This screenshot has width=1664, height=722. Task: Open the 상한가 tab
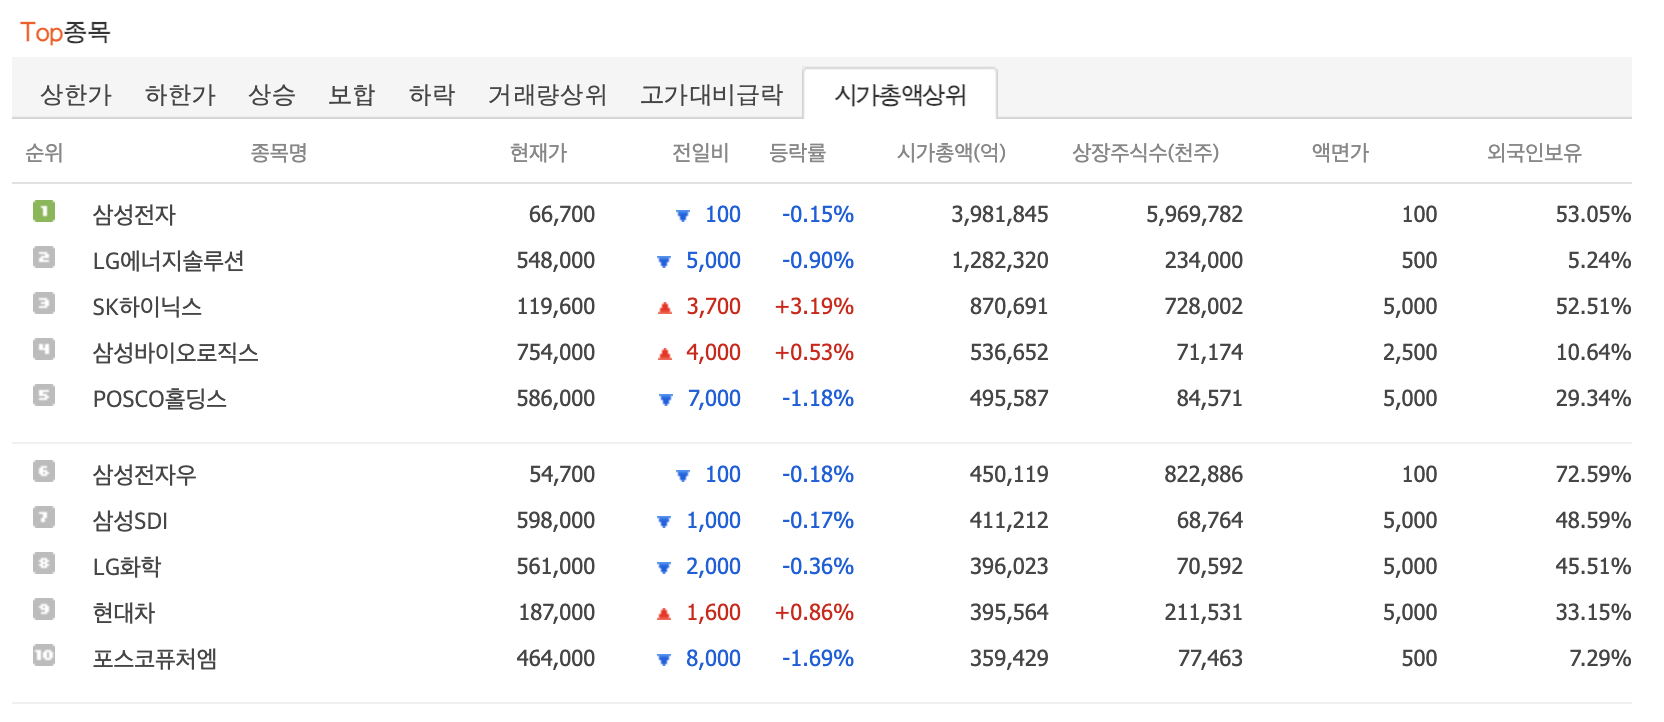point(76,95)
